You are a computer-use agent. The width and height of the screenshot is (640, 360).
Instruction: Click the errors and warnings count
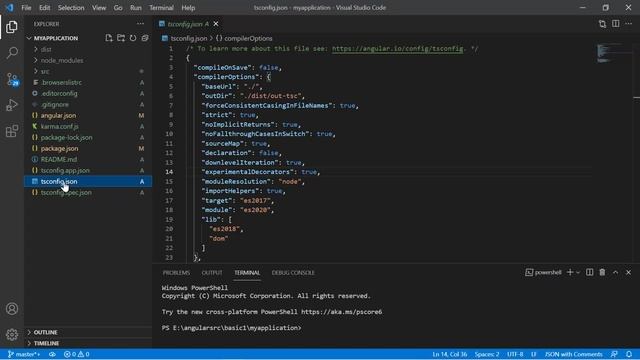pos(76,354)
